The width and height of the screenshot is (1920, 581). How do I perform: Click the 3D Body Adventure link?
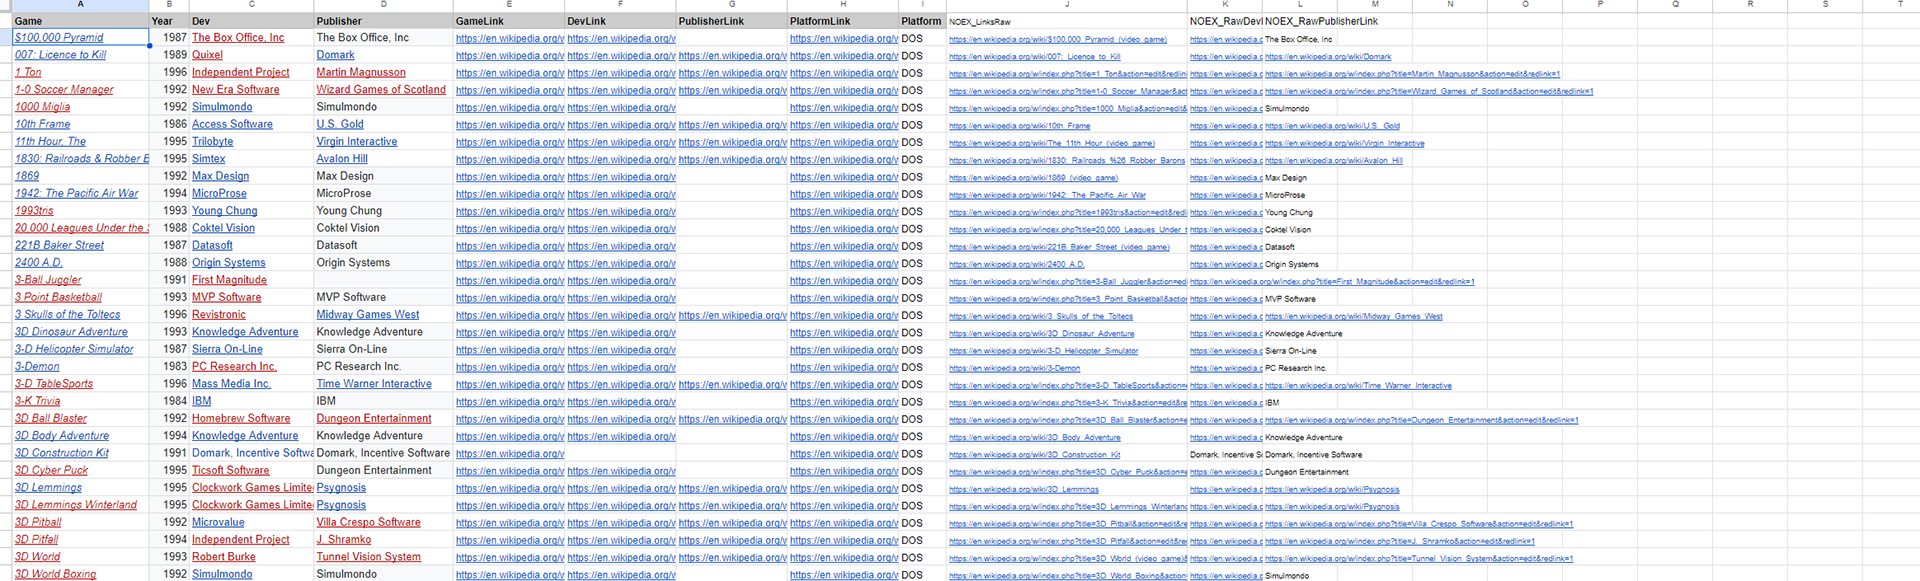tap(62, 436)
